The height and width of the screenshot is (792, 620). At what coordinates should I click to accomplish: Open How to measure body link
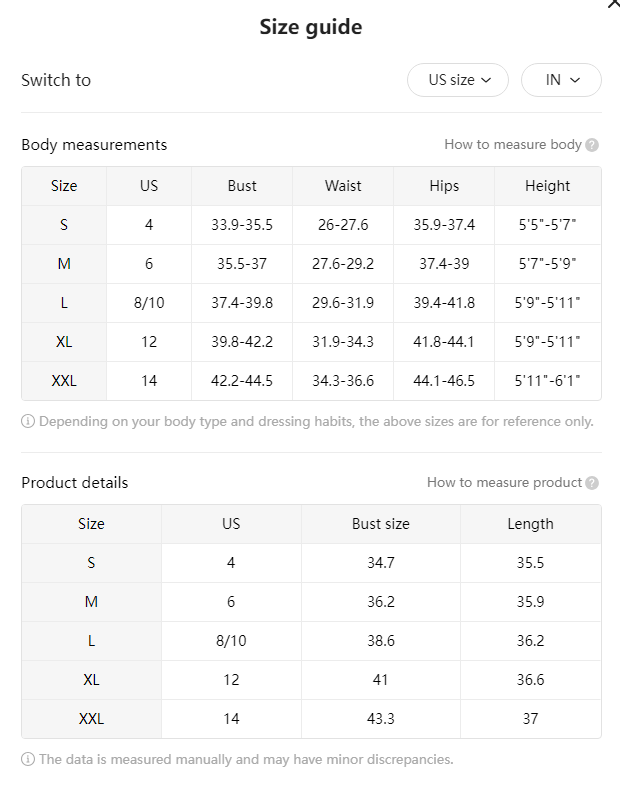513,144
